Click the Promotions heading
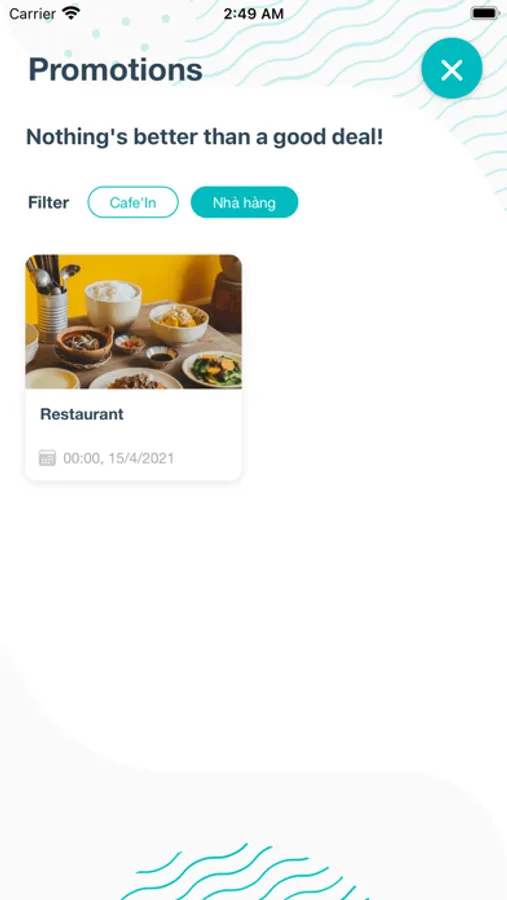Screen dimensions: 507x900 click(115, 69)
